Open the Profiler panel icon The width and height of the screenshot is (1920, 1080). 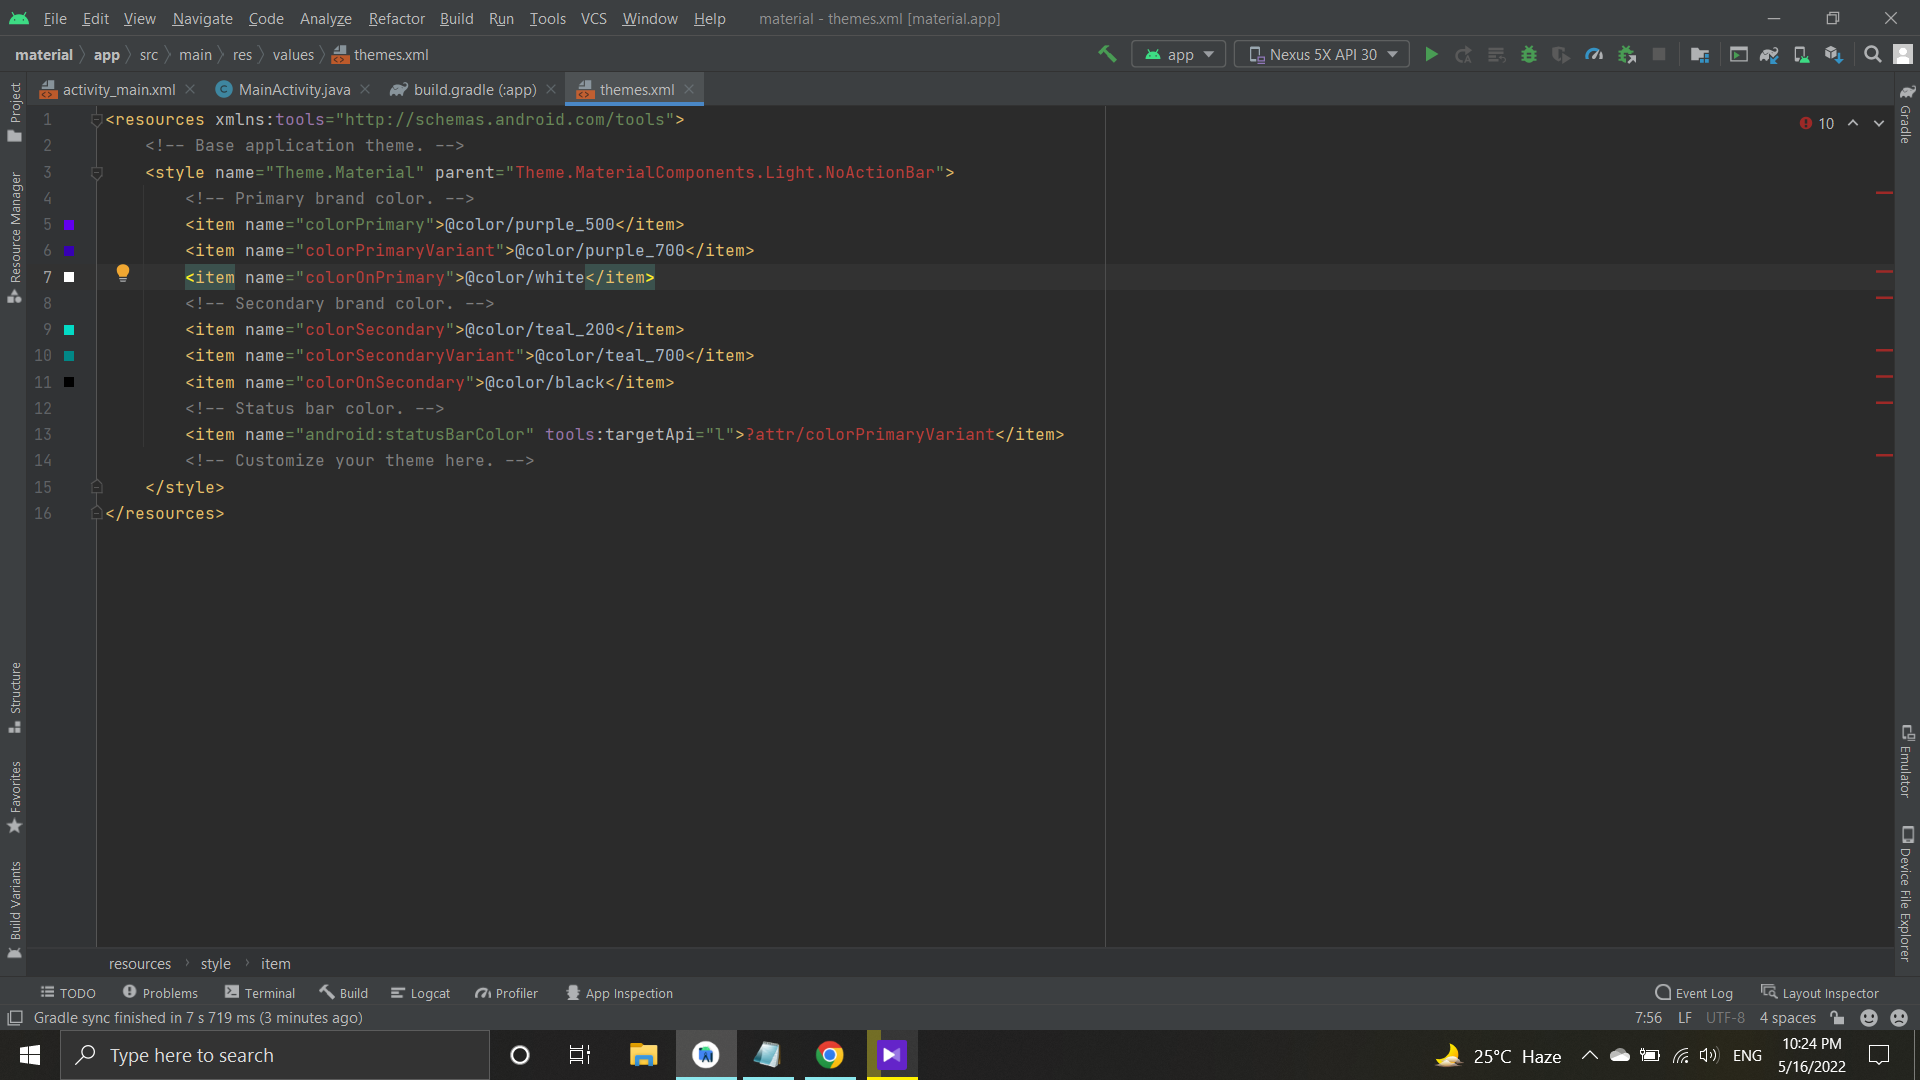[x=508, y=993]
